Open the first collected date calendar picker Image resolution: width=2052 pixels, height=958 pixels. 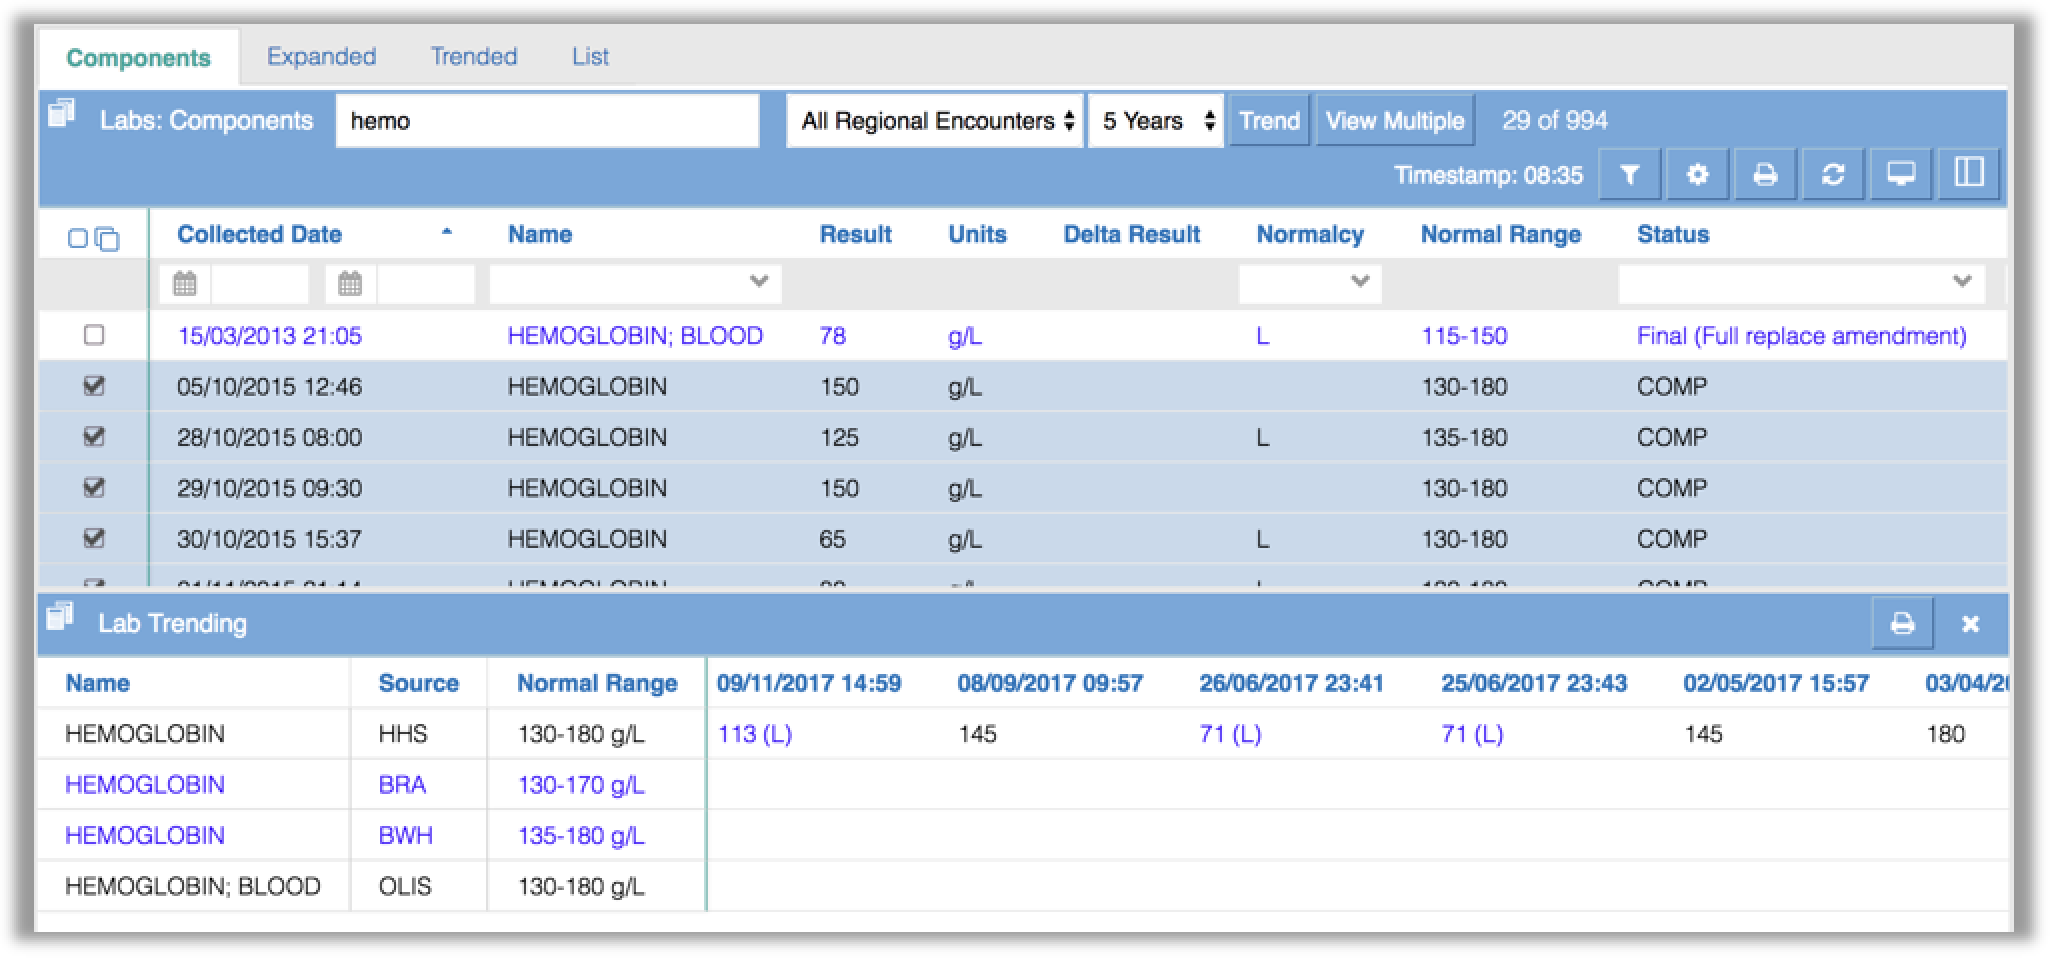(x=185, y=284)
